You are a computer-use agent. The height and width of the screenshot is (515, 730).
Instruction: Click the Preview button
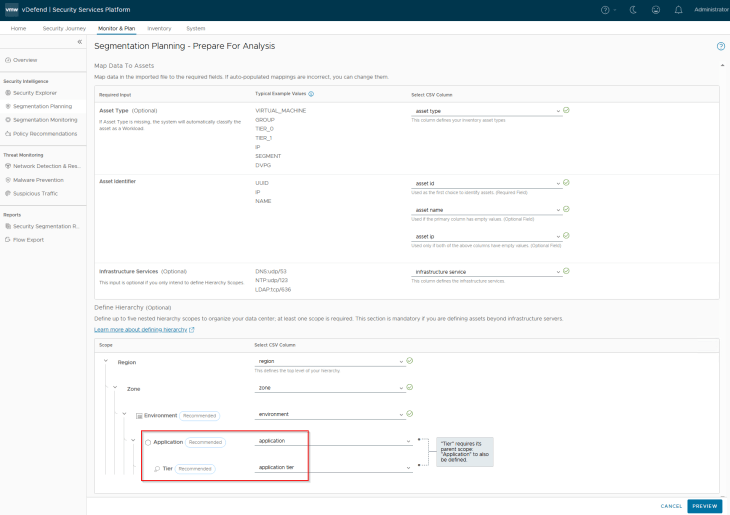(x=705, y=505)
